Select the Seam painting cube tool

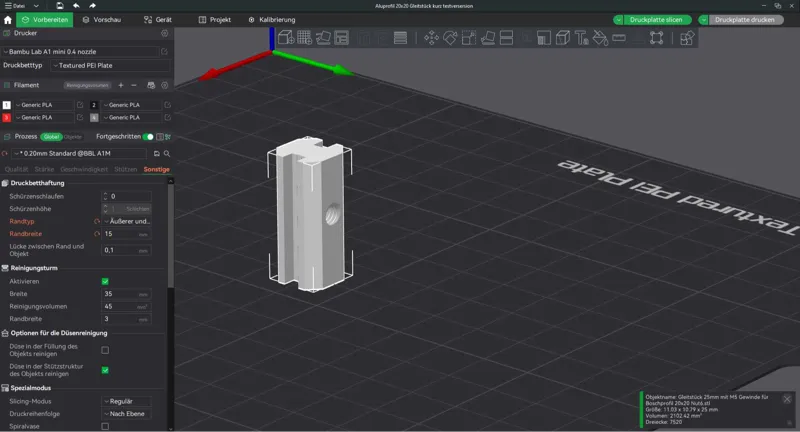point(563,38)
